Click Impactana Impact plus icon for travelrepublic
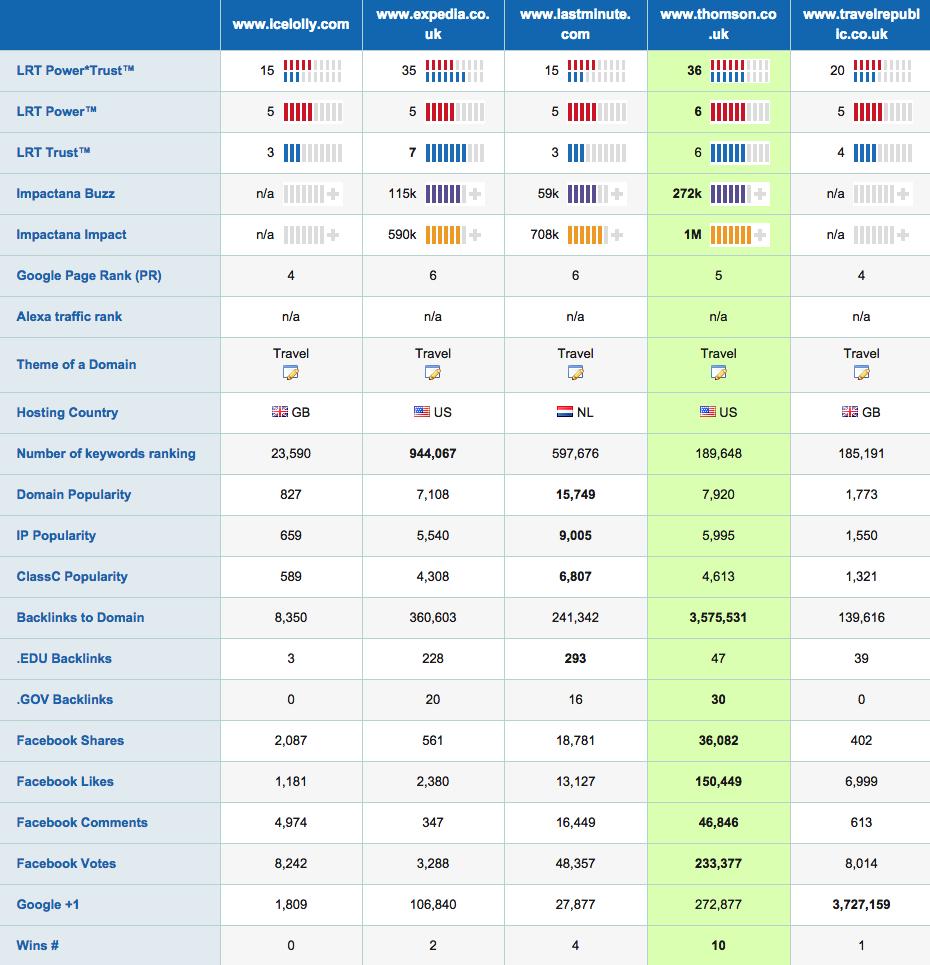 coord(903,234)
